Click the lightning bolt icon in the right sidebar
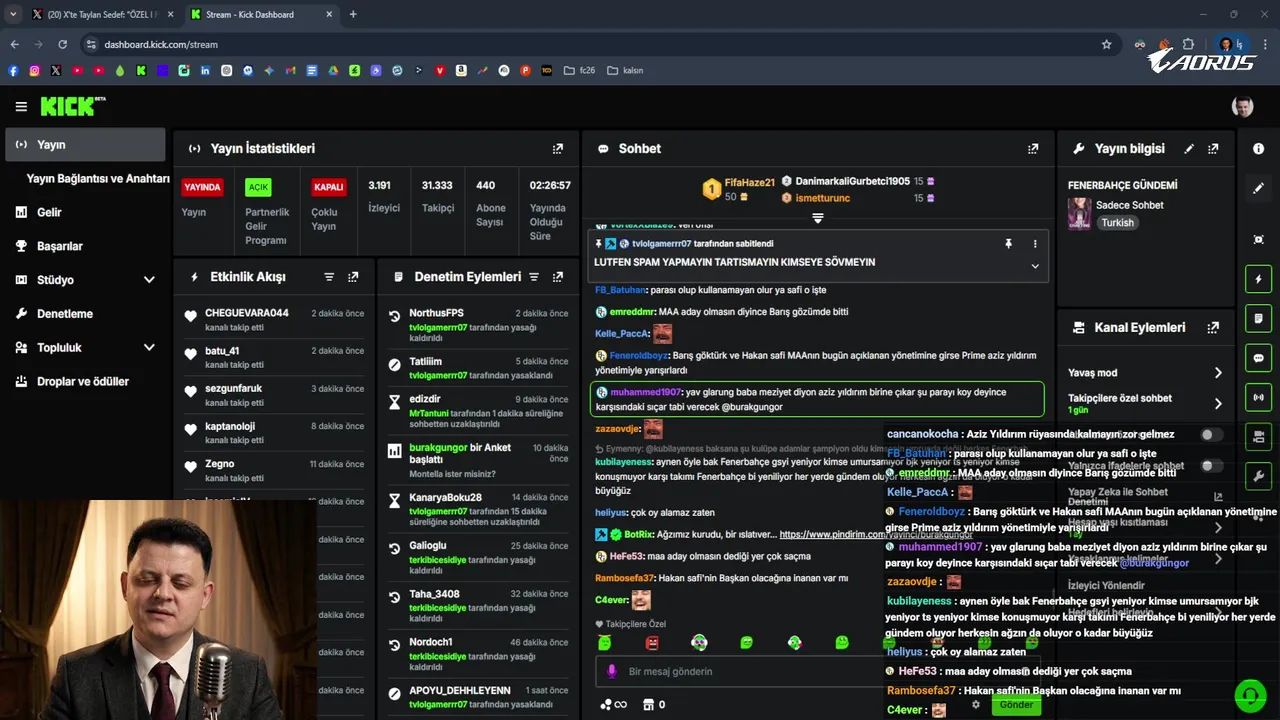Viewport: 1280px width, 720px height. tap(1258, 279)
